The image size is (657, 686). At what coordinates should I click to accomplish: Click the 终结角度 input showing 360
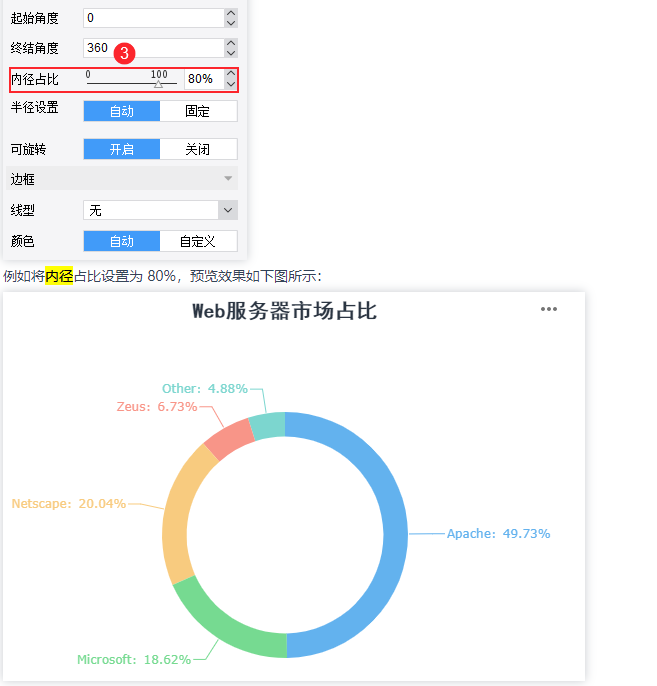(154, 48)
